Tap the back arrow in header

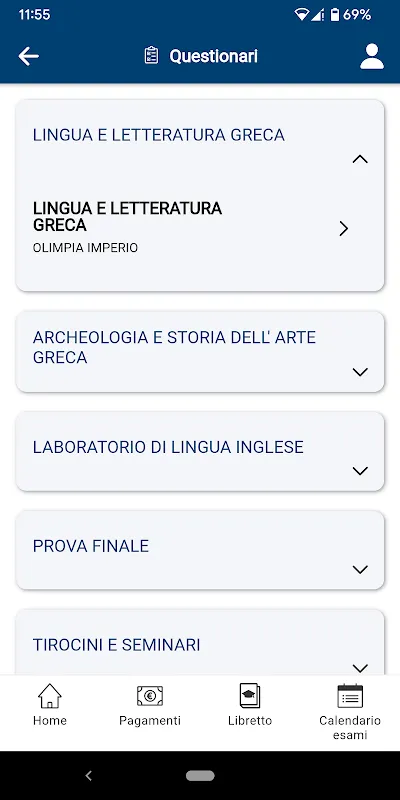tap(29, 56)
